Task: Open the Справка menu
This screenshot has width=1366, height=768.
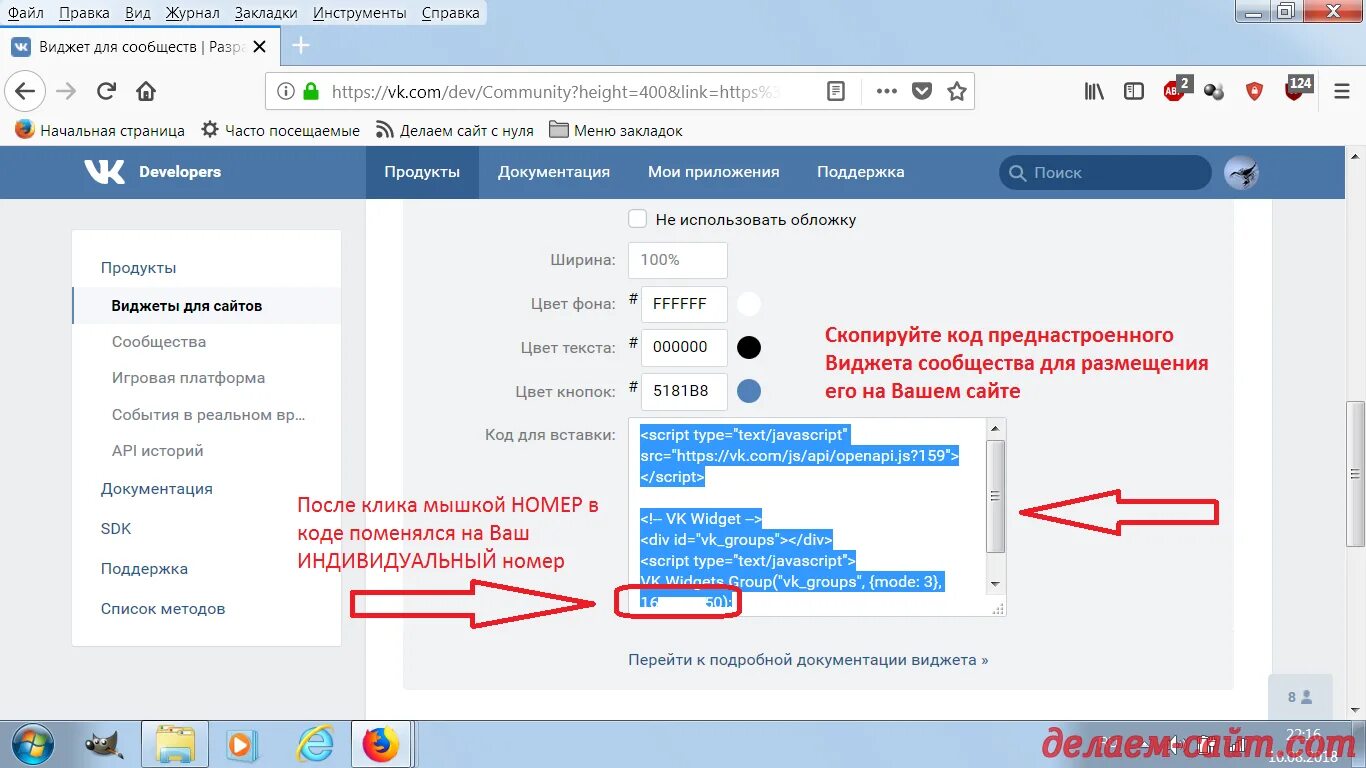Action: tap(450, 13)
